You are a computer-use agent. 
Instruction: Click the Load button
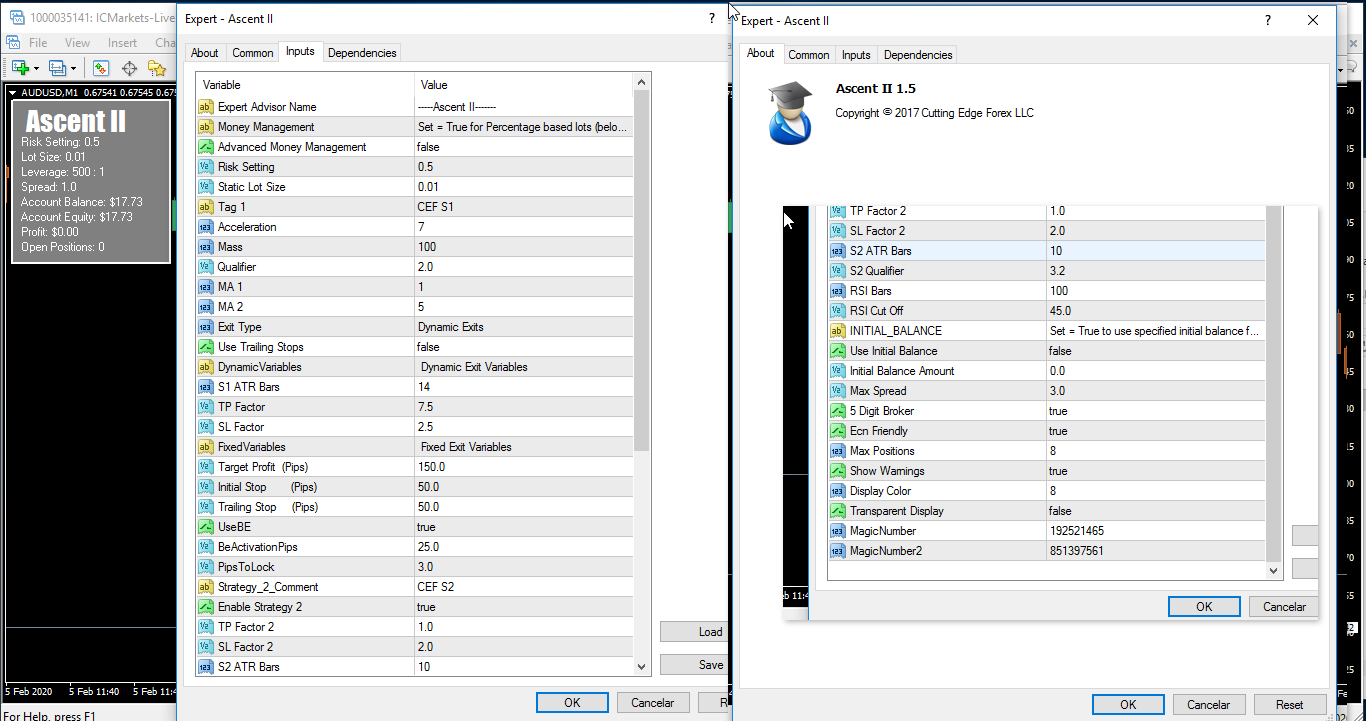(x=710, y=632)
